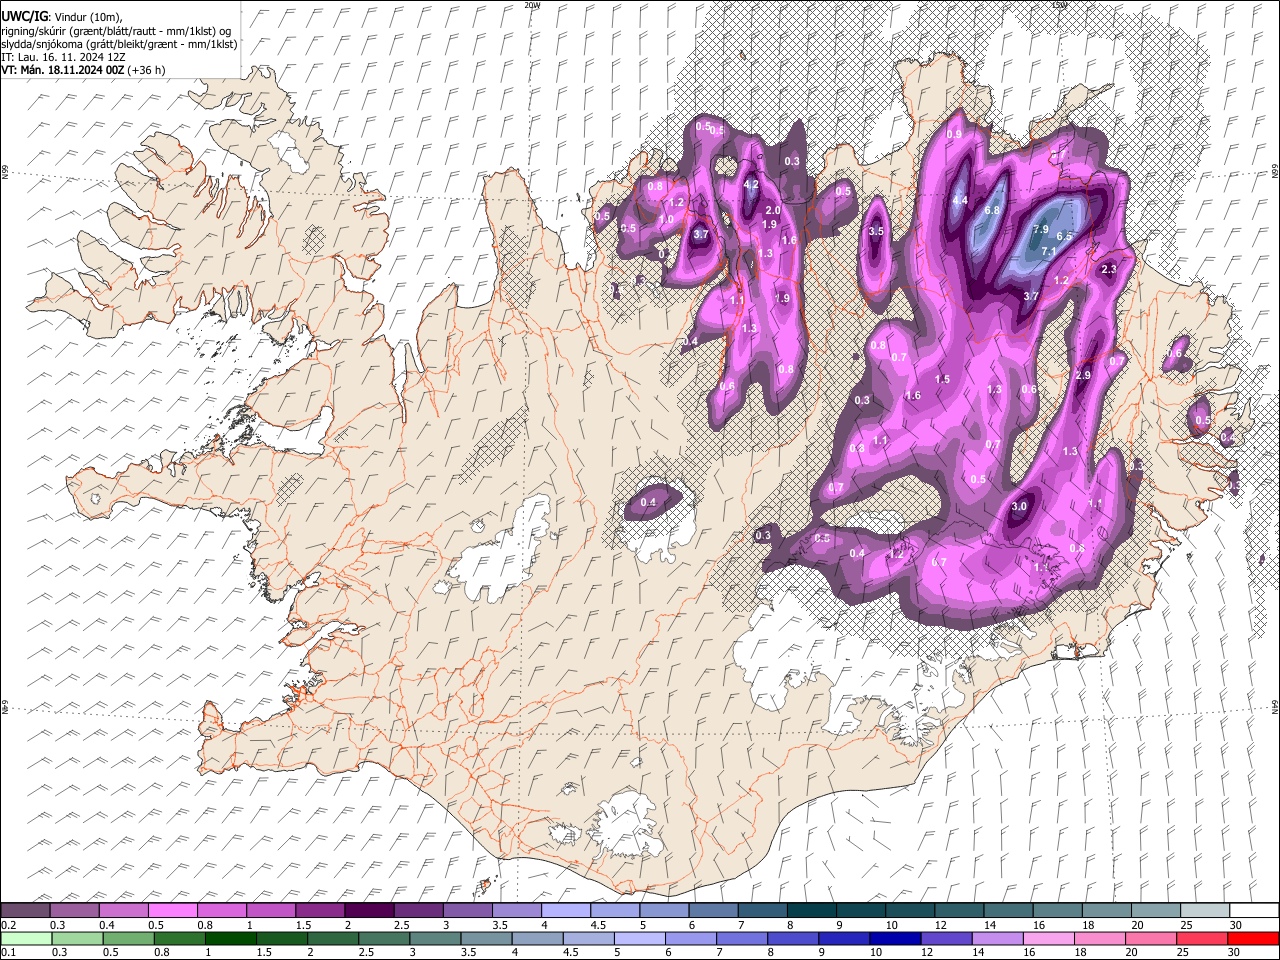Pick the lower scale swatch between 25 and 30
Screen dimensions: 1280x960
pos(1201,939)
